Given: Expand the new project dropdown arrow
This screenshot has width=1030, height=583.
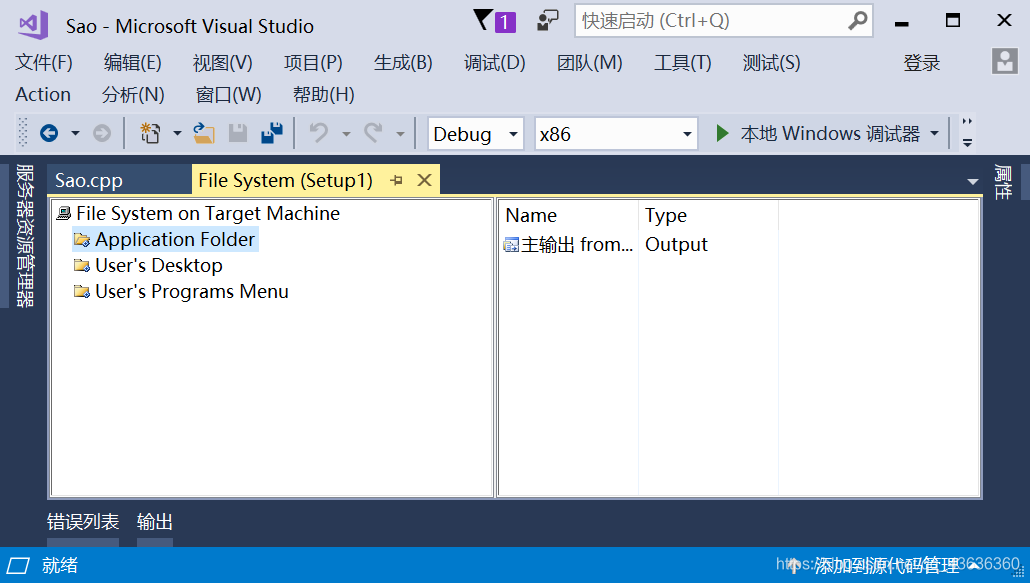Looking at the screenshot, I should coord(177,133).
